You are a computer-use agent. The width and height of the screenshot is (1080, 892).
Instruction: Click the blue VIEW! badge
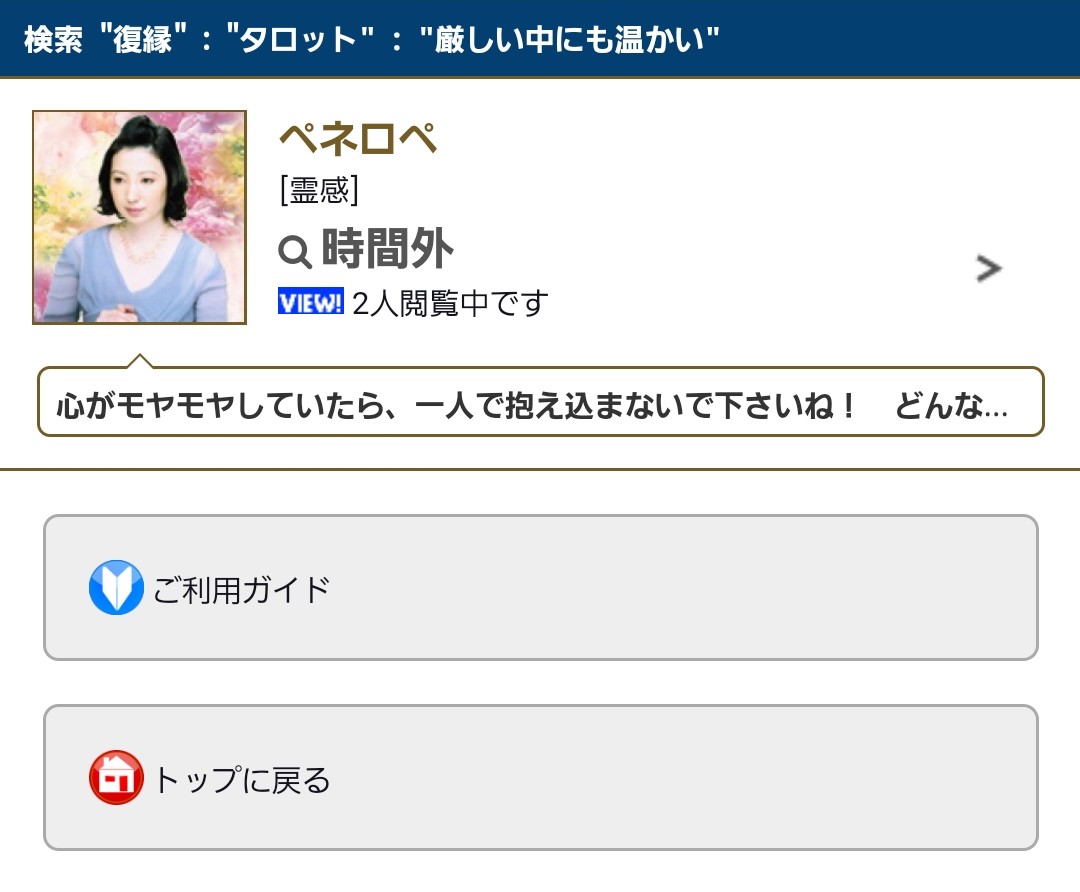coord(311,301)
